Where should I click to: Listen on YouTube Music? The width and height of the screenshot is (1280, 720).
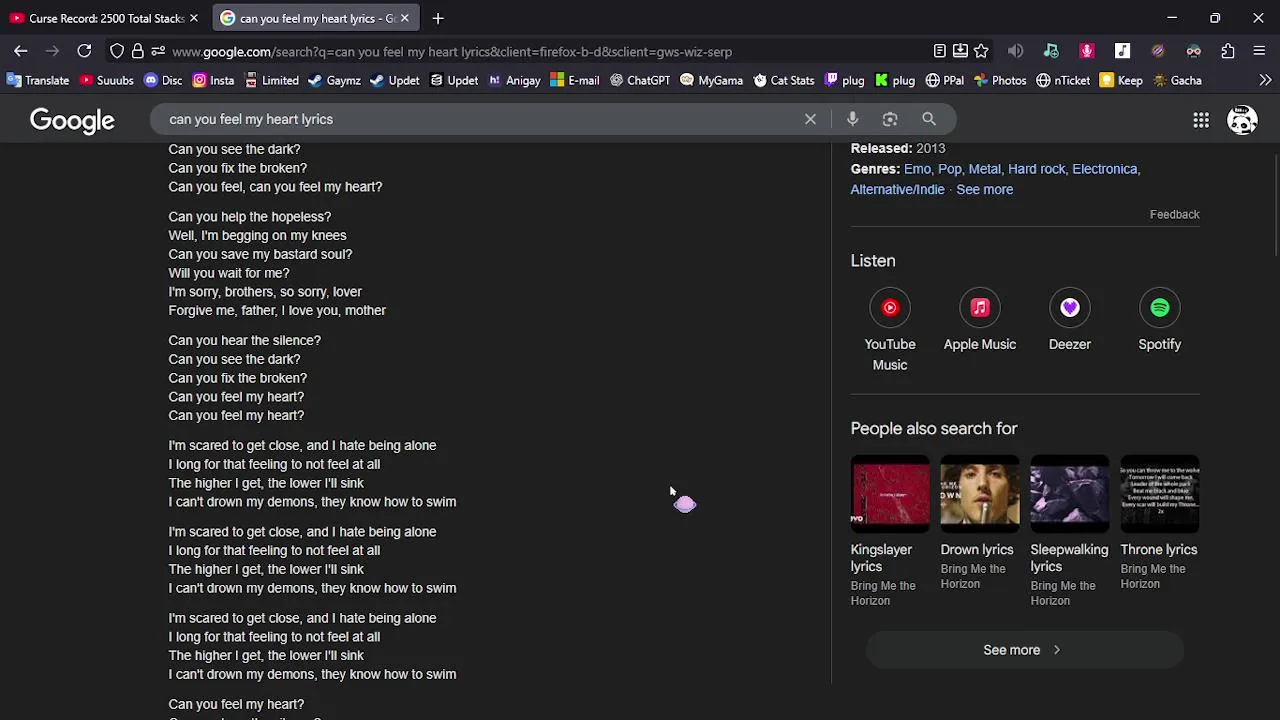[x=890, y=330]
